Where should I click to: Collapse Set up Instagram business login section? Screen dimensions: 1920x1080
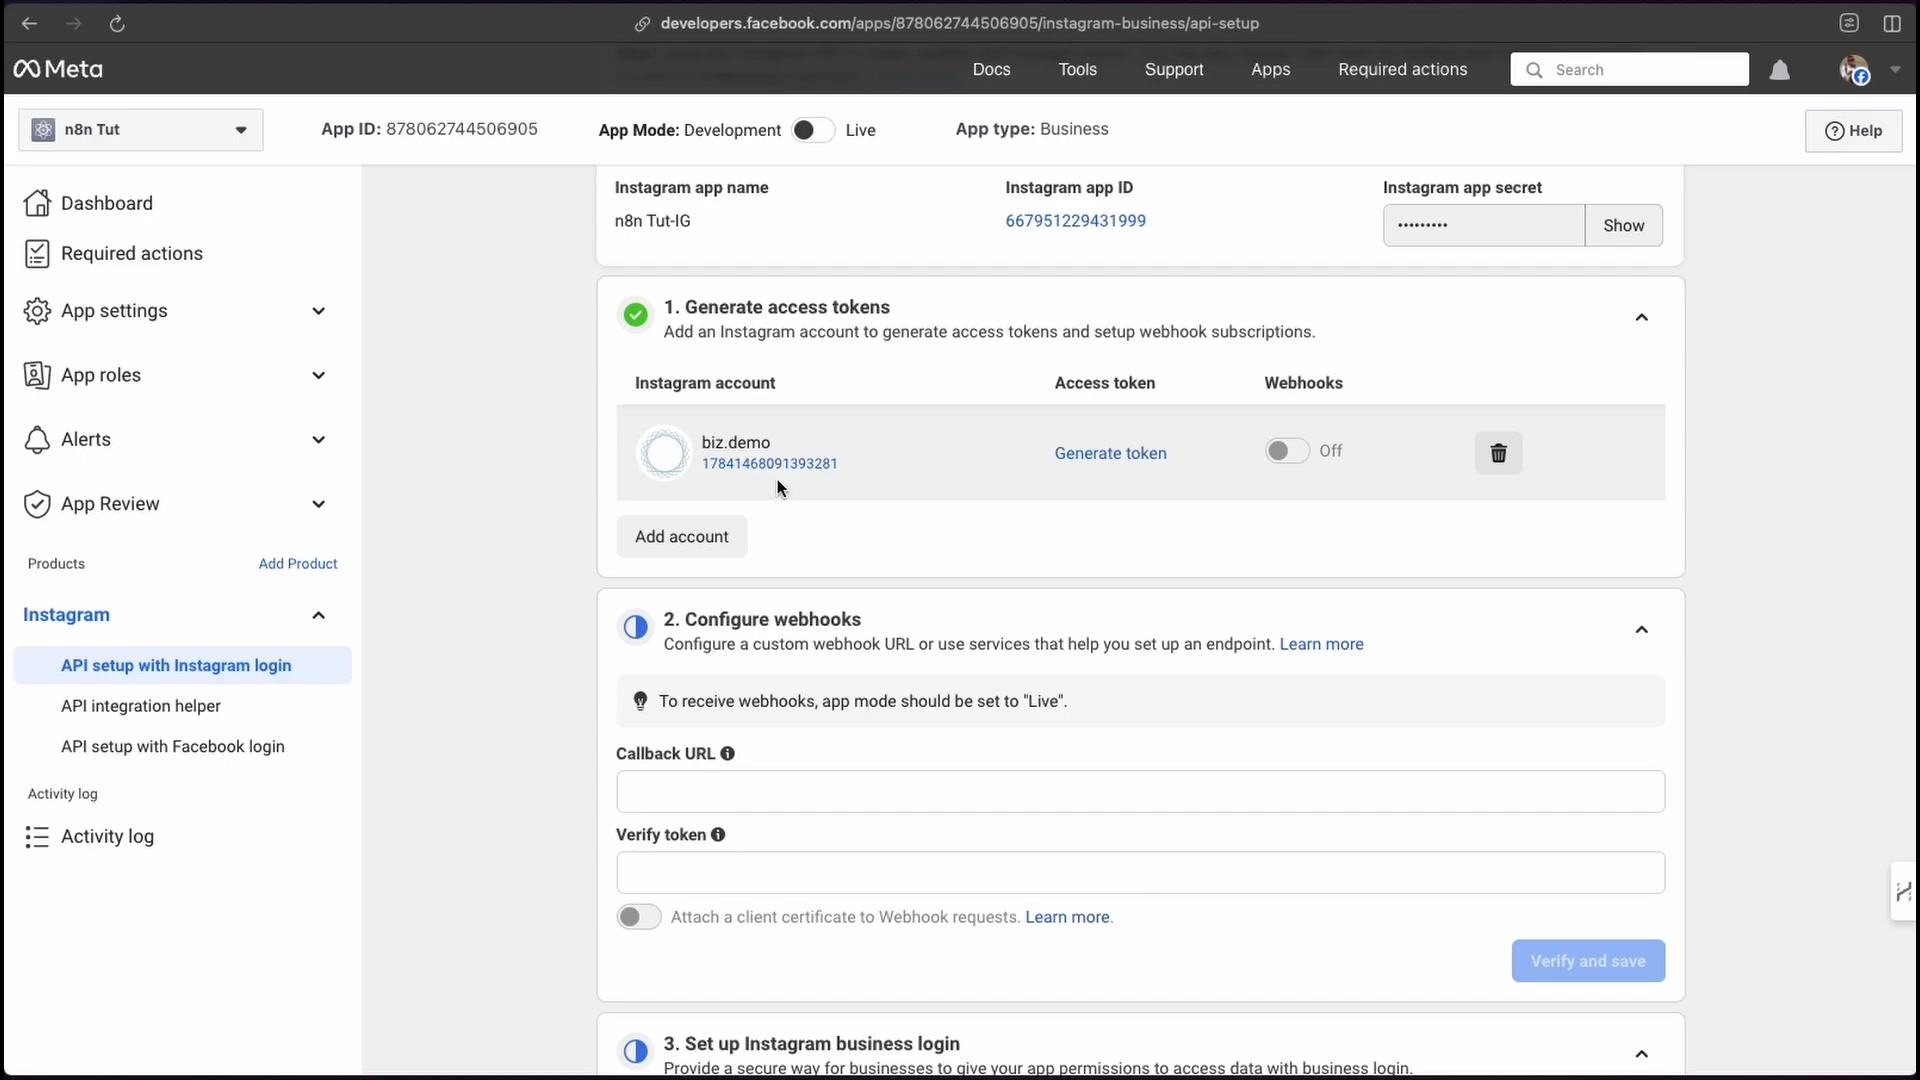coord(1641,1054)
